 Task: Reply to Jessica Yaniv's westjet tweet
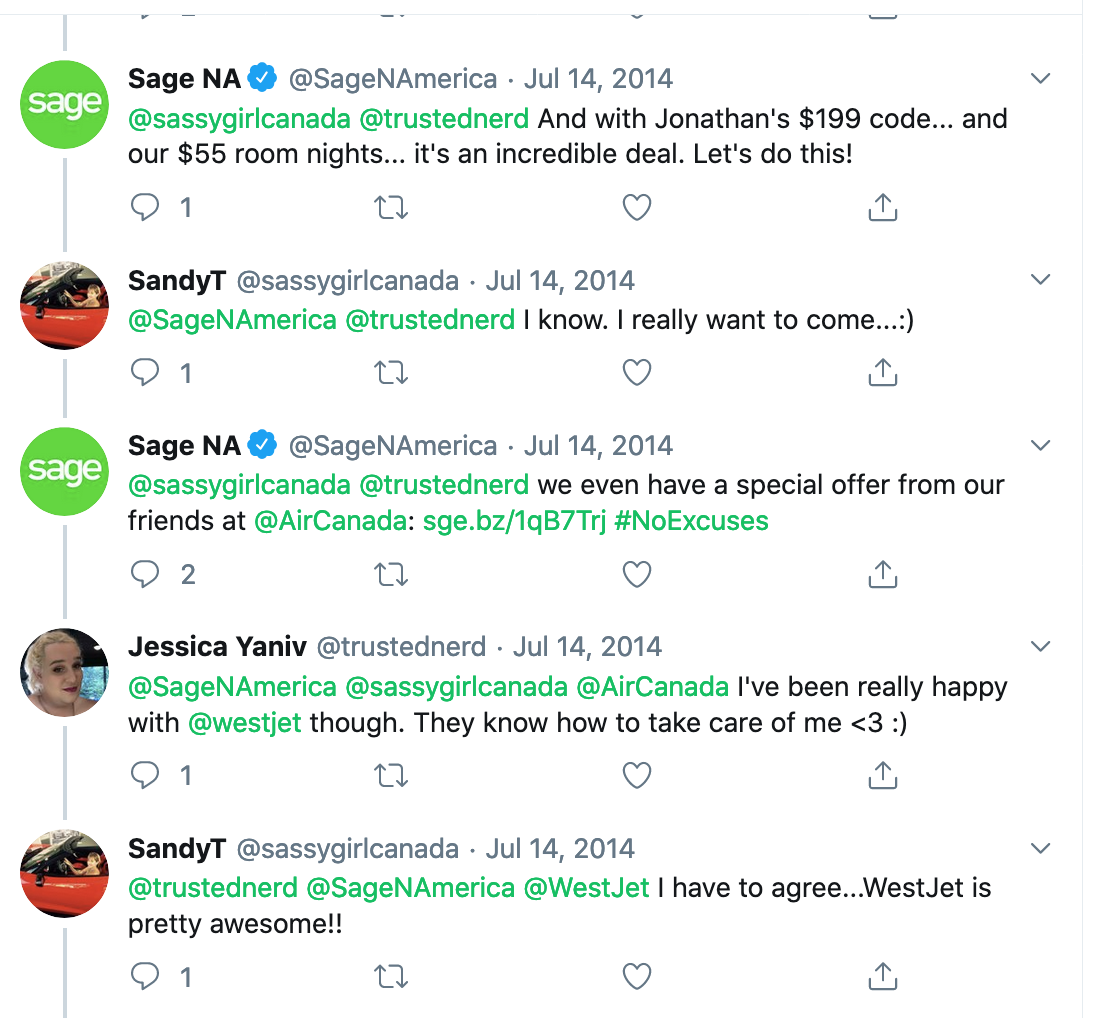point(145,775)
